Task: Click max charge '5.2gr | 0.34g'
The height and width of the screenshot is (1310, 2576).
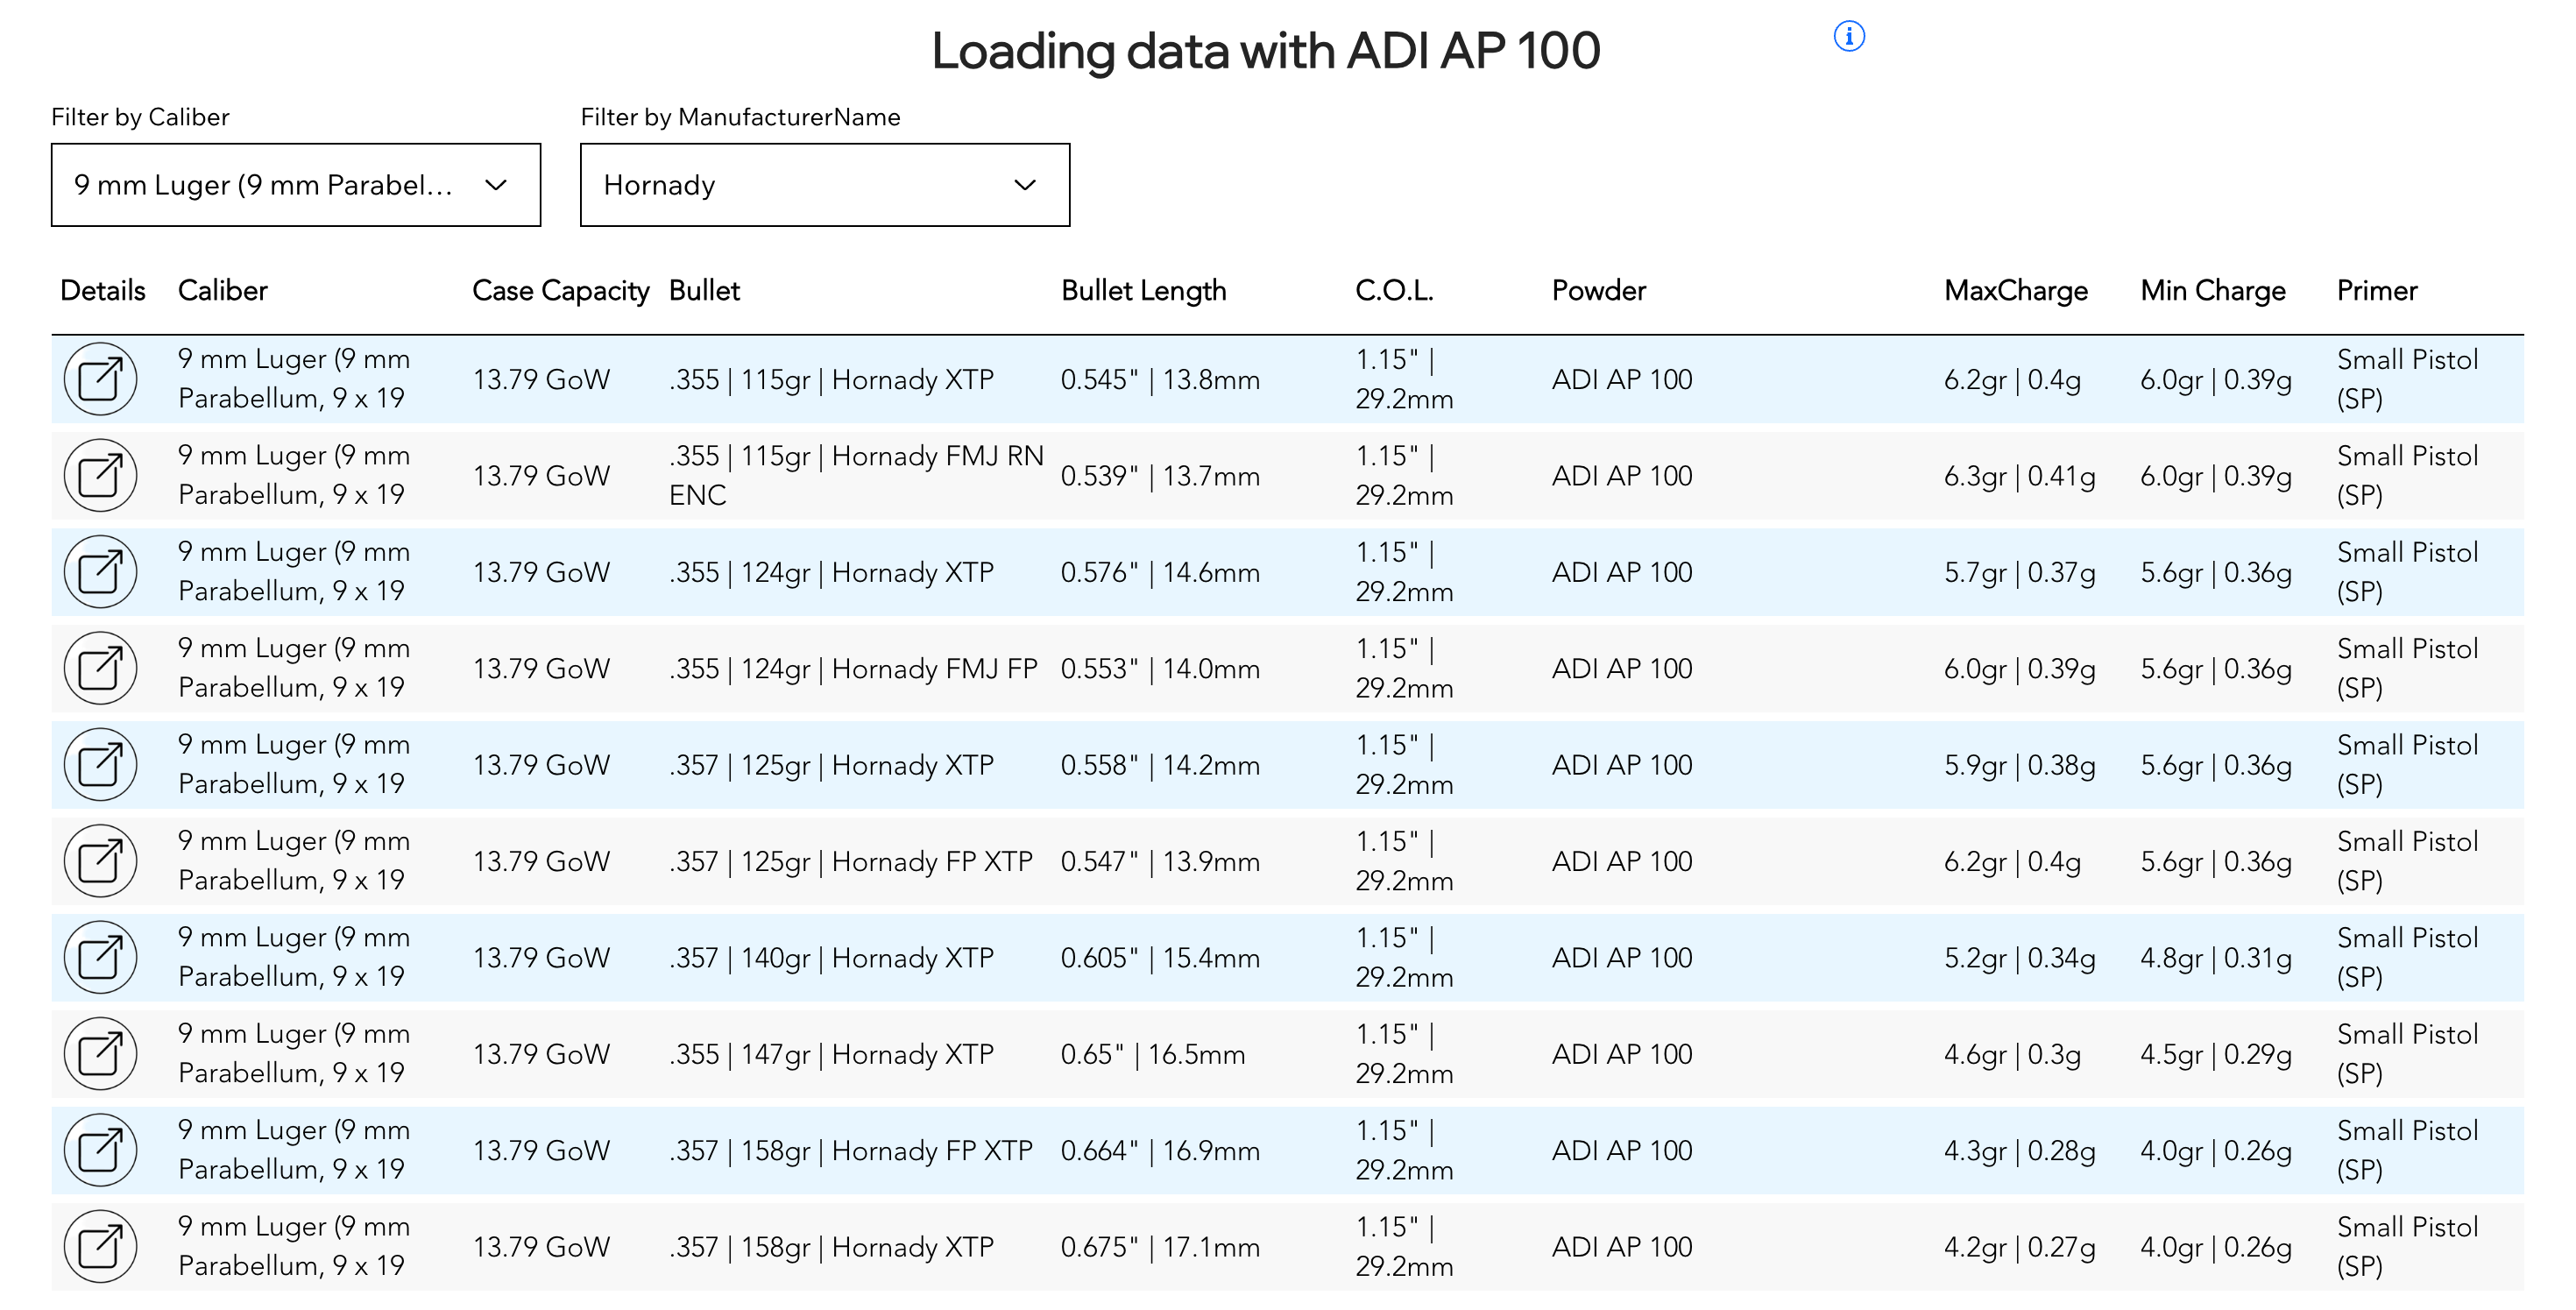Action: 2020,958
